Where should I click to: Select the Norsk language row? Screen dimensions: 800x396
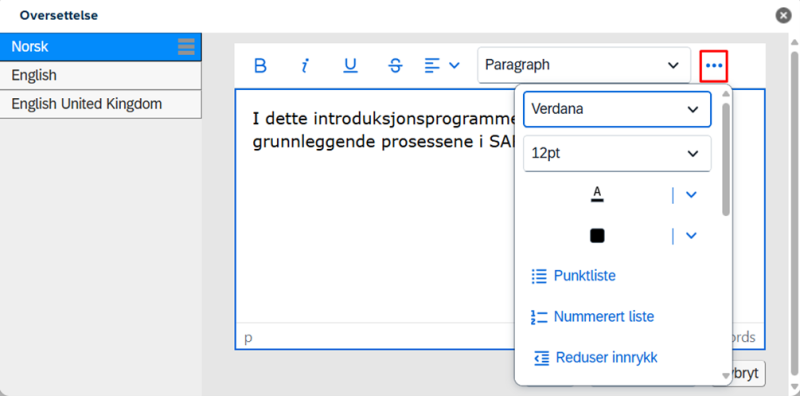[x=101, y=47]
